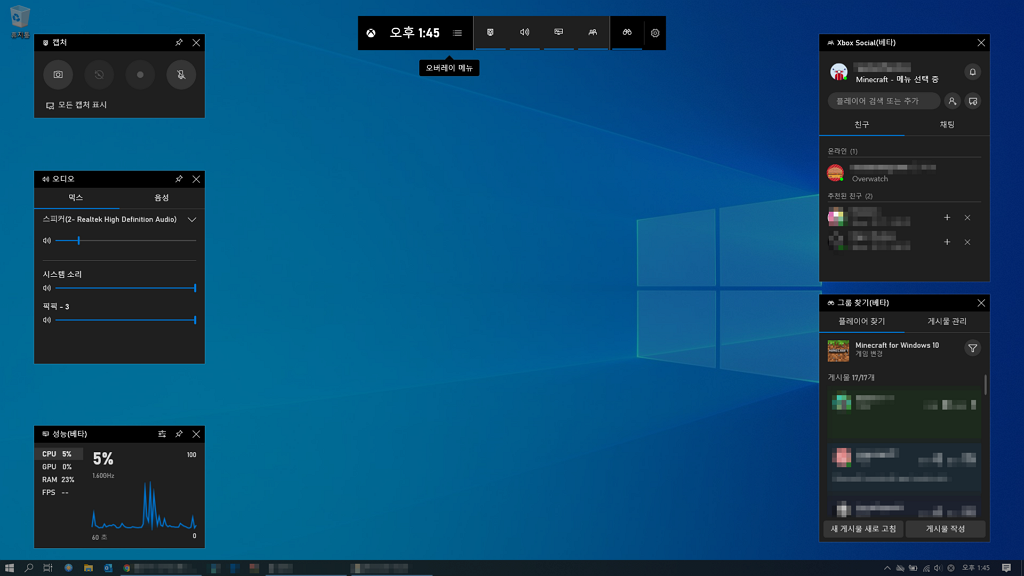Dismiss the first suggested friend
The image size is (1024, 576).
tap(967, 217)
